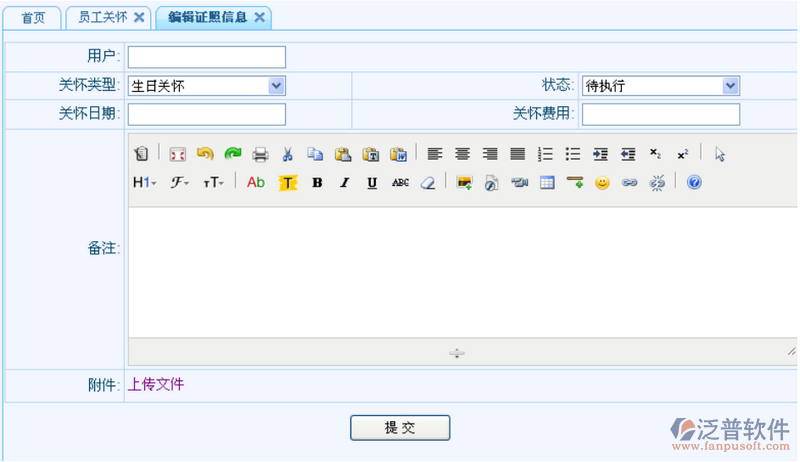The image size is (800, 462).
Task: Click the 上传文件 upload link
Action: pos(156,384)
